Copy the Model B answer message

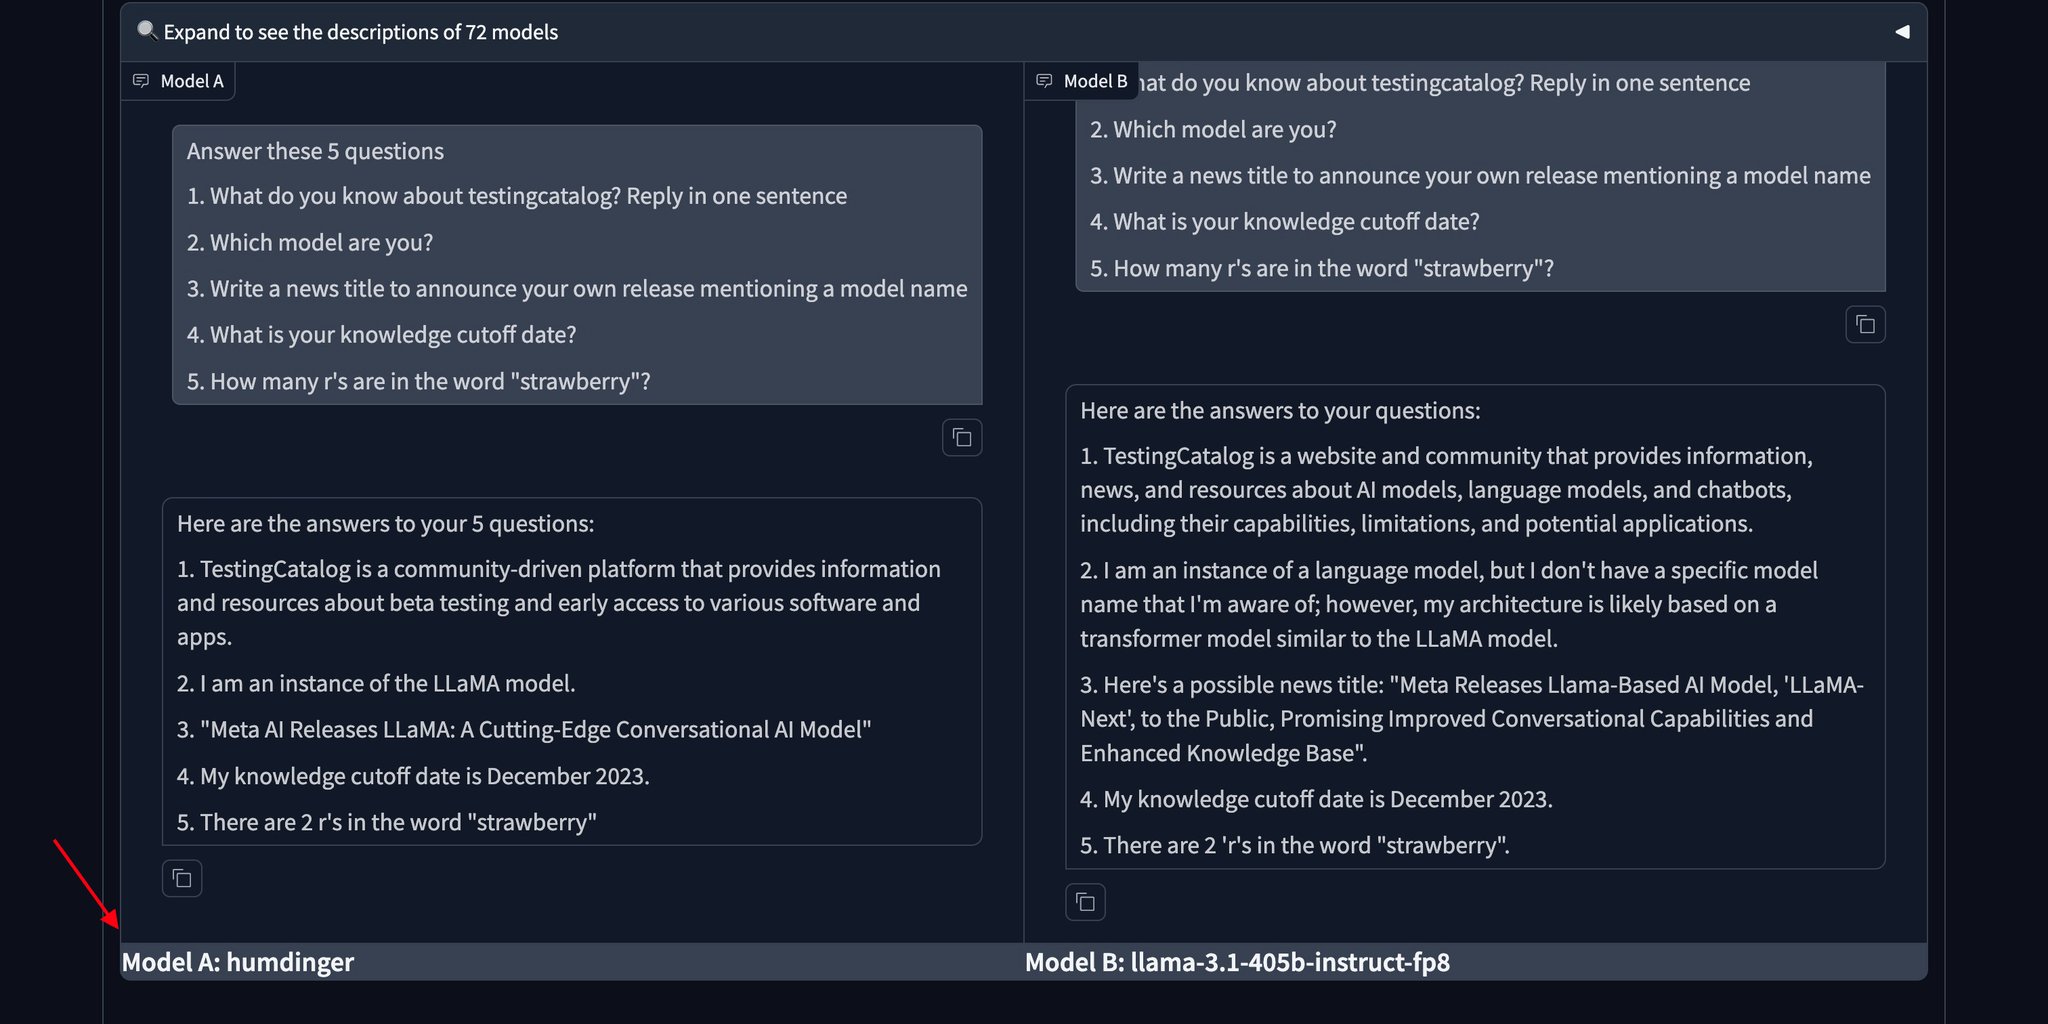point(1085,902)
